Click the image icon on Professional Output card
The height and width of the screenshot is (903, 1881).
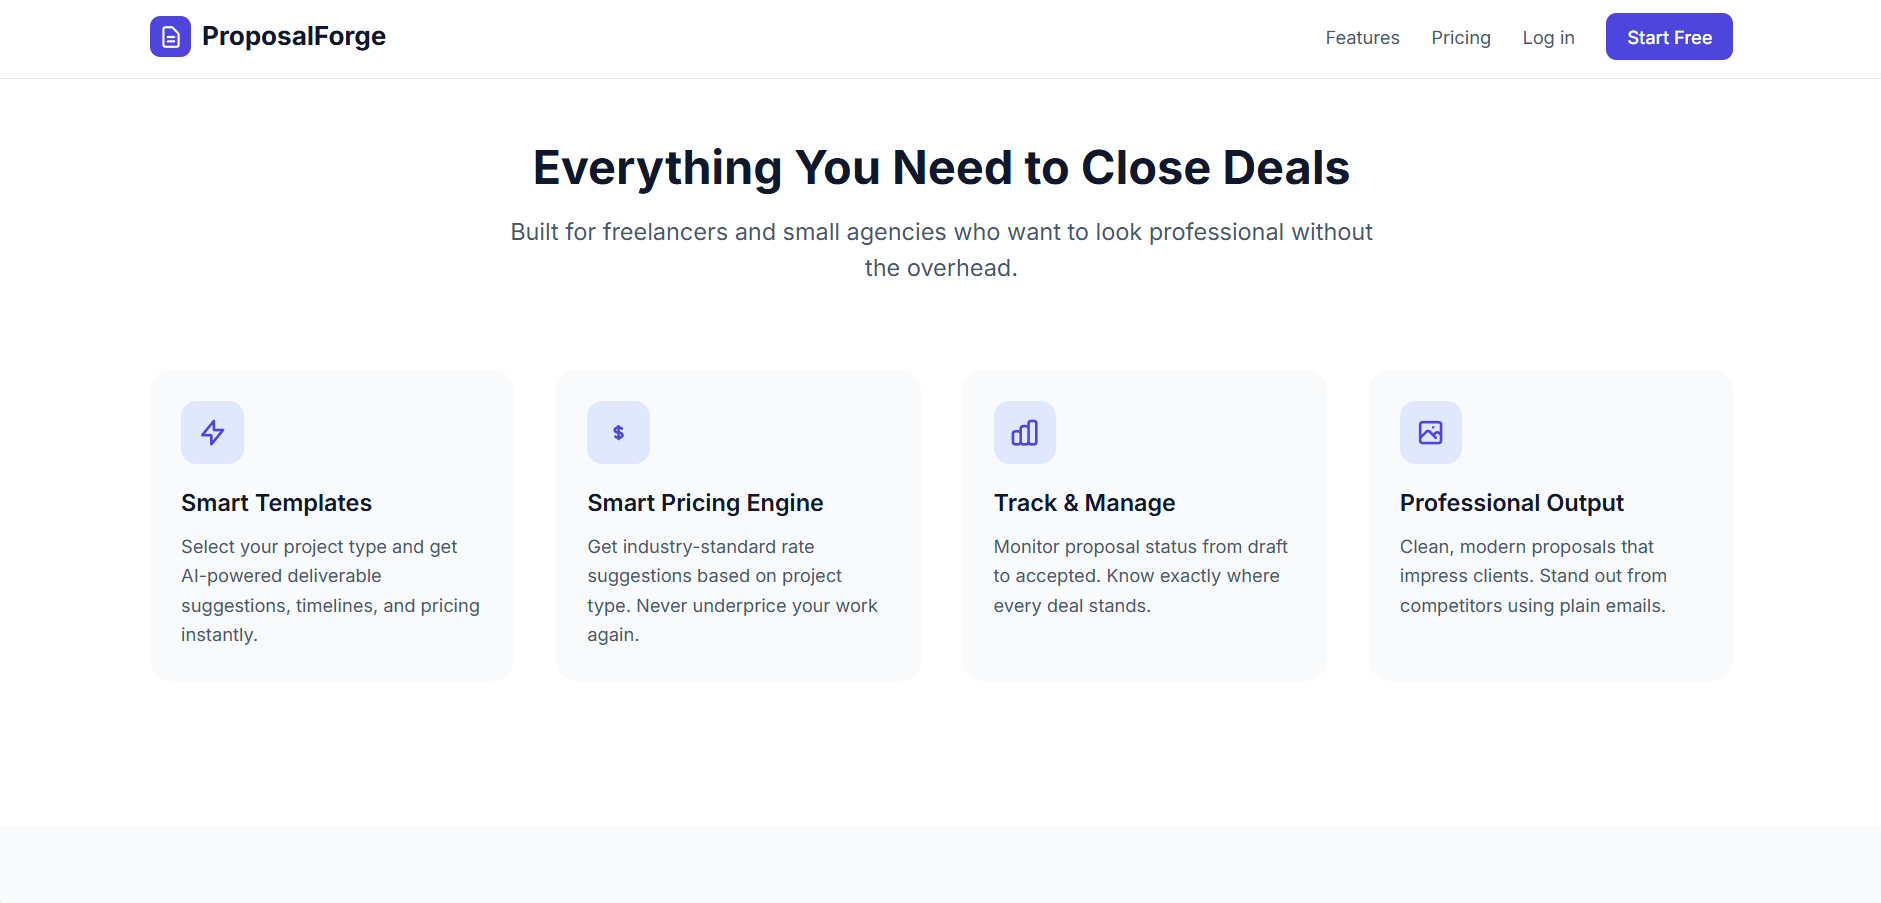1430,432
